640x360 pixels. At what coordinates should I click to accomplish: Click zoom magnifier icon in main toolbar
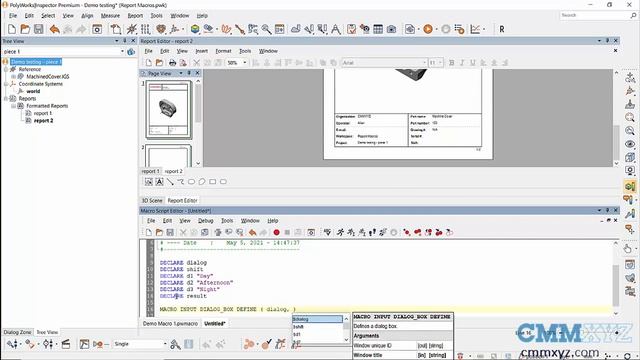point(266,29)
